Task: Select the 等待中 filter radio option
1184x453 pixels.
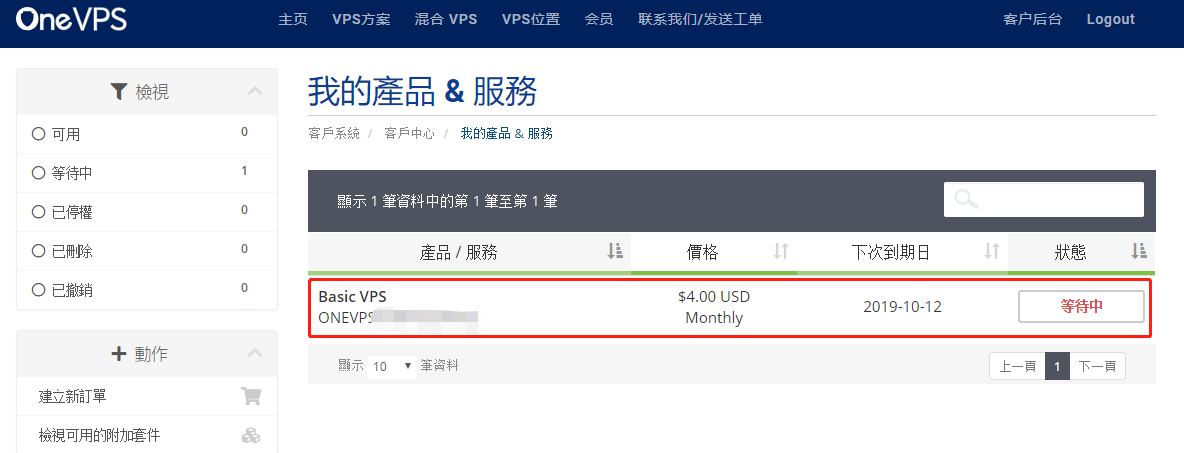Action: (39, 173)
